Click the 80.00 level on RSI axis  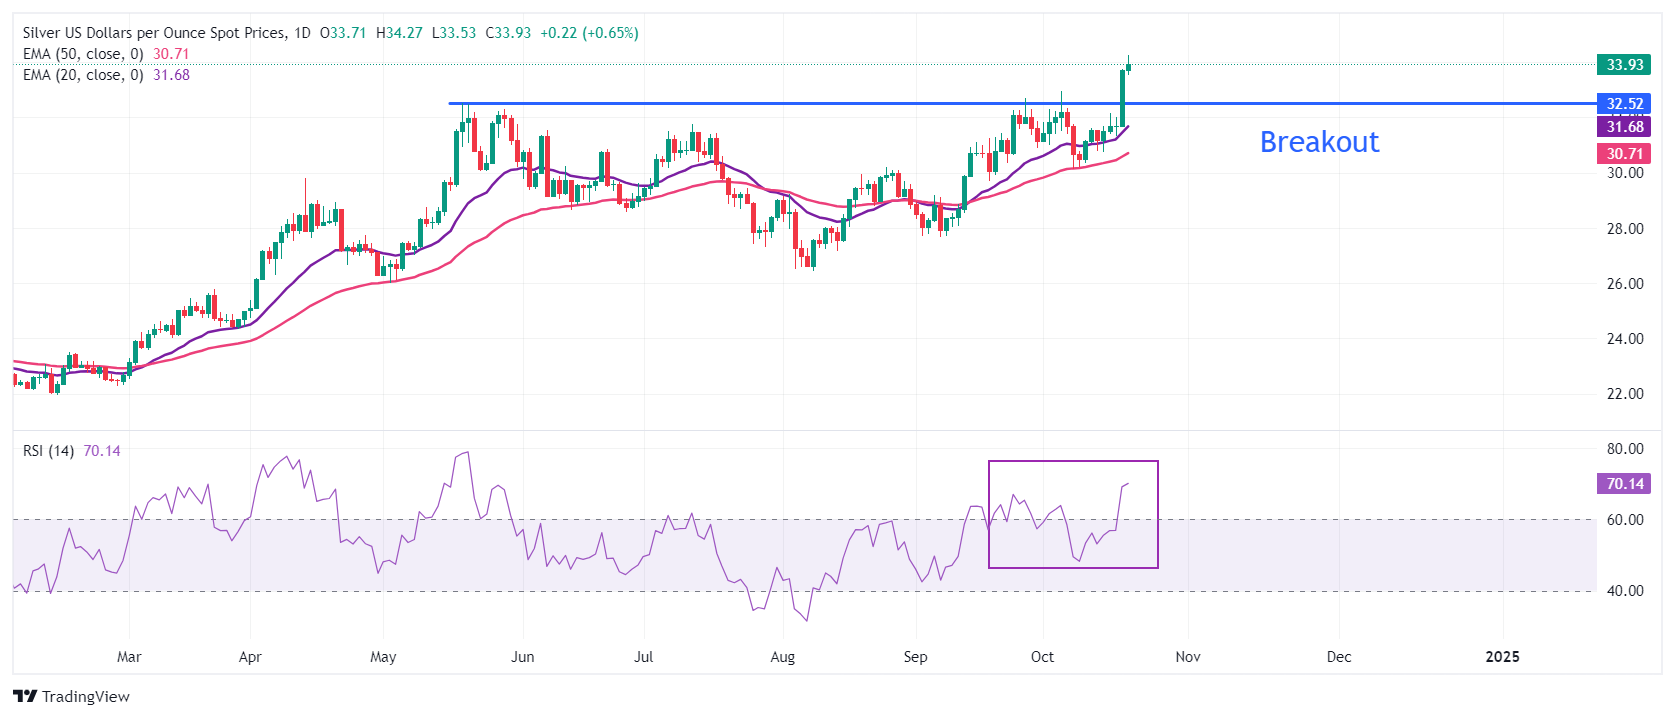tap(1625, 449)
